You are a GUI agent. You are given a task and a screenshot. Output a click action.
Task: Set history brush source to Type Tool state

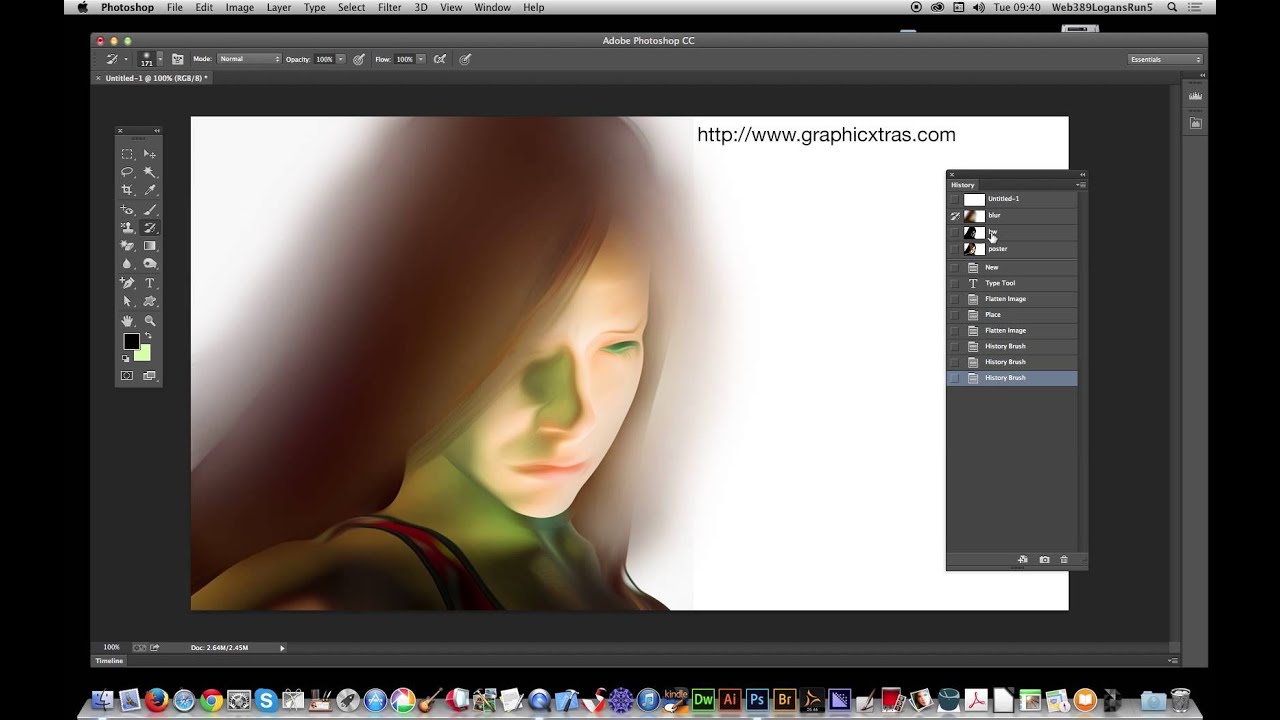pyautogui.click(x=954, y=283)
